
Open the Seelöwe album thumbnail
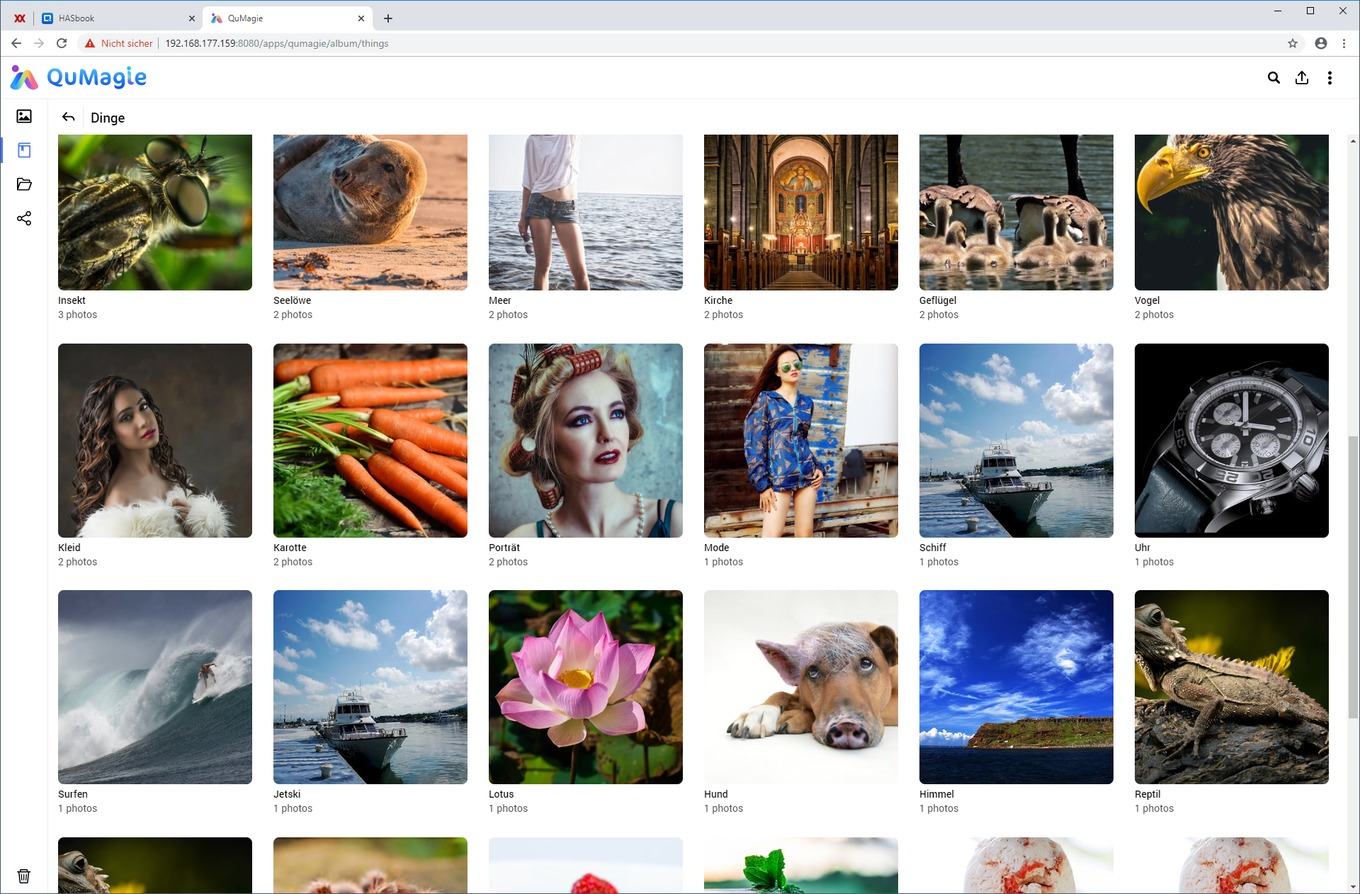pos(370,212)
